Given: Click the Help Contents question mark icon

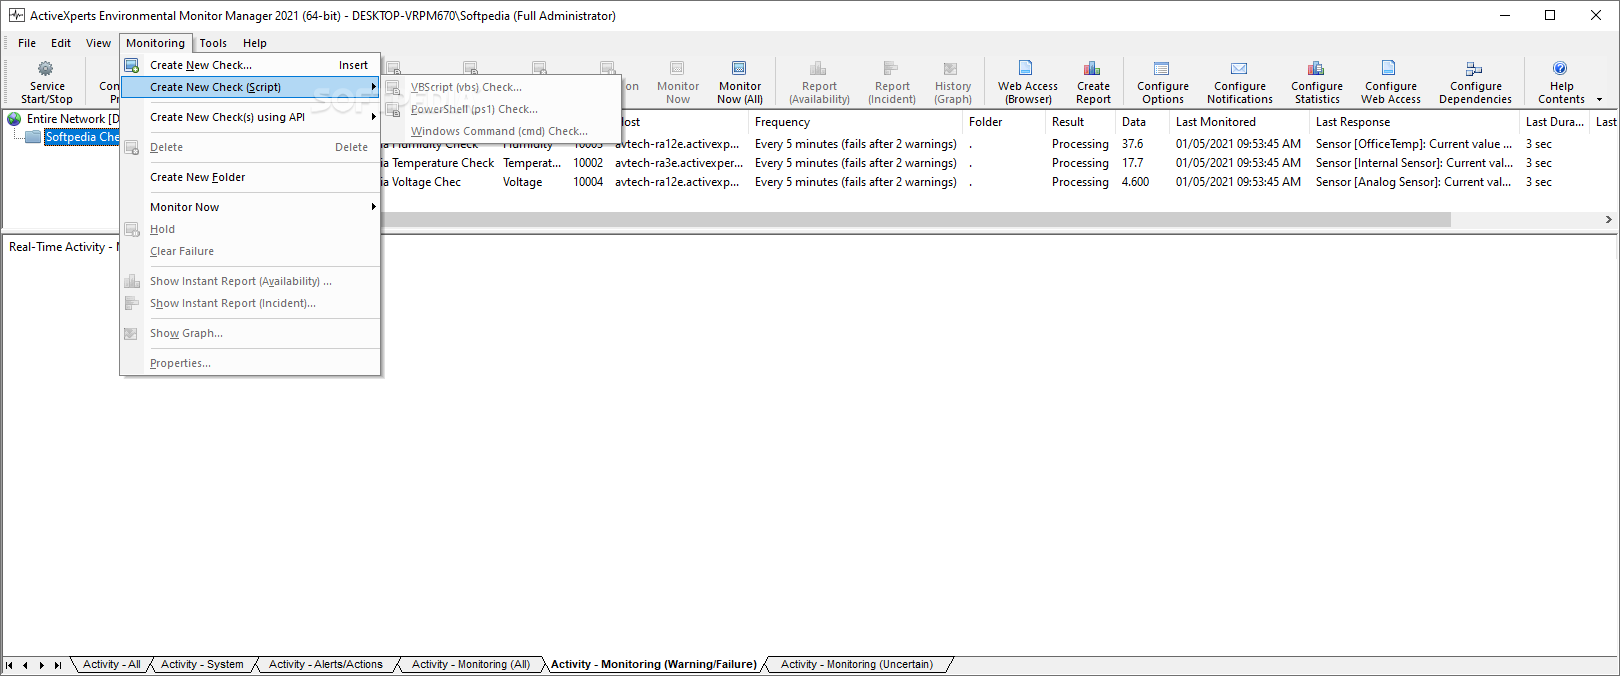Looking at the screenshot, I should 1560,68.
